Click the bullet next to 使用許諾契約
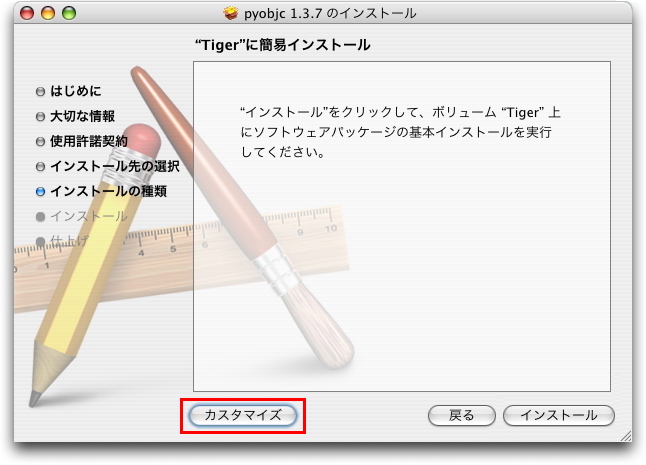Viewport: 646px width, 465px height. [x=40, y=142]
